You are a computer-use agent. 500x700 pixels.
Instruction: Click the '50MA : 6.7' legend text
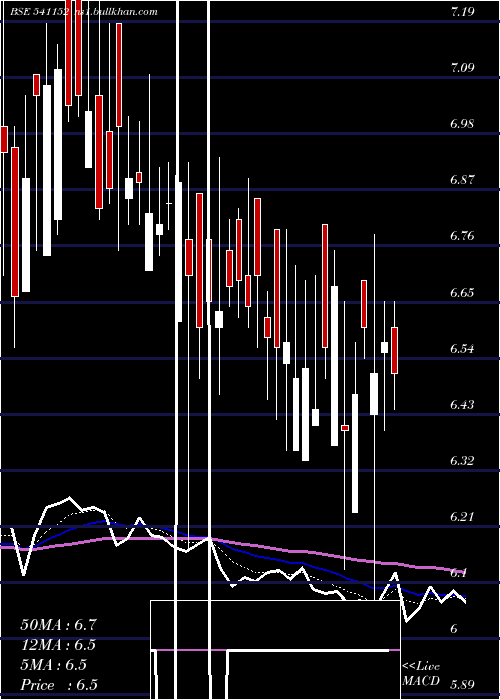pyautogui.click(x=58, y=625)
